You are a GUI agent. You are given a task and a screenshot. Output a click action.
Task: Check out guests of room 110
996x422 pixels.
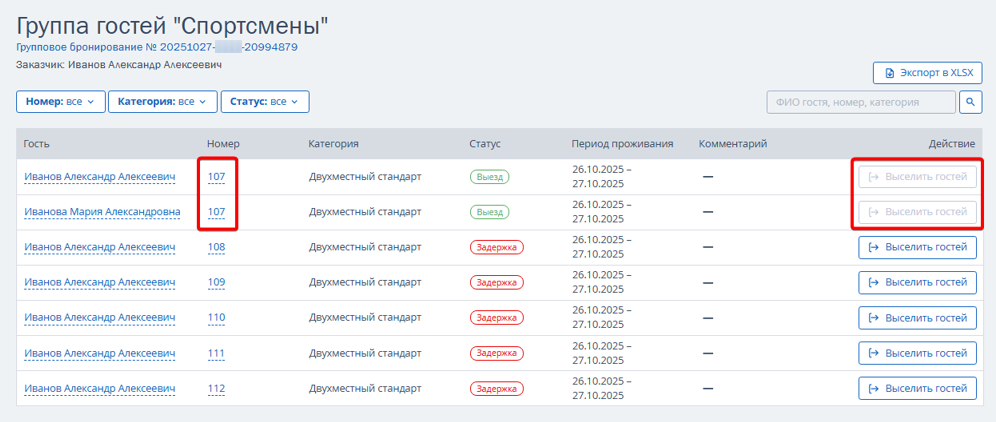(917, 317)
